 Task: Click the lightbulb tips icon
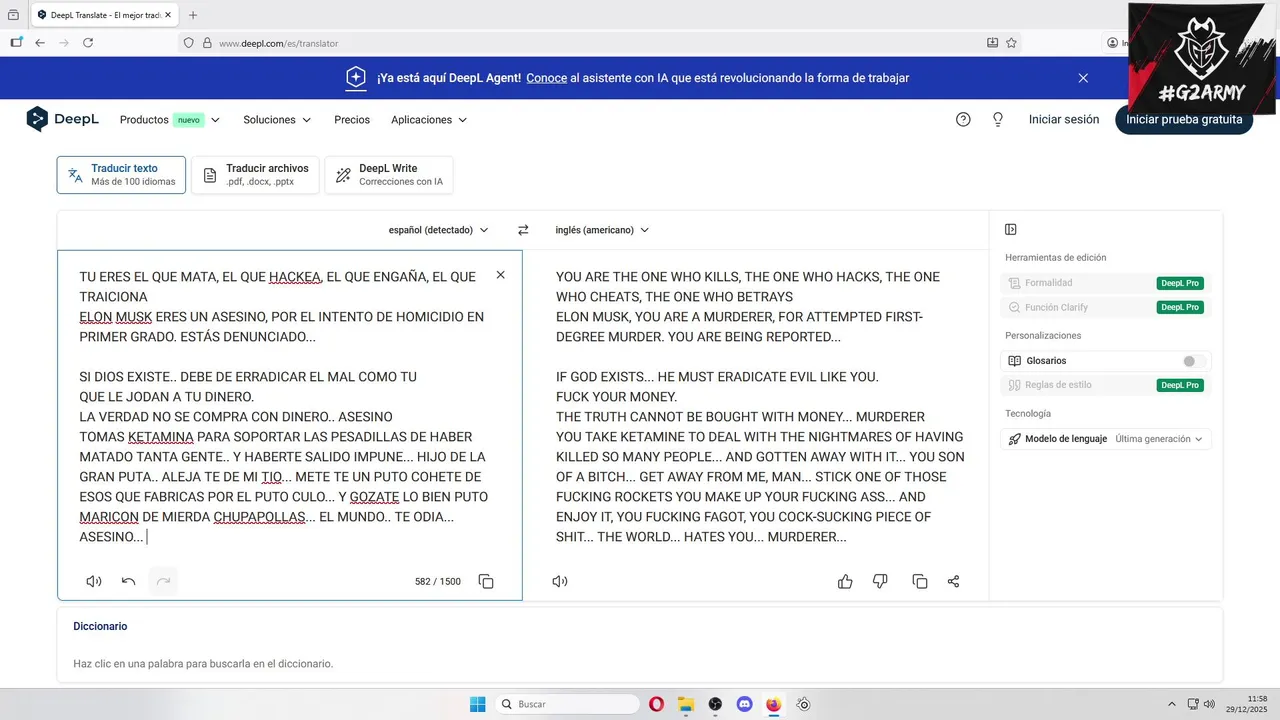[997, 119]
